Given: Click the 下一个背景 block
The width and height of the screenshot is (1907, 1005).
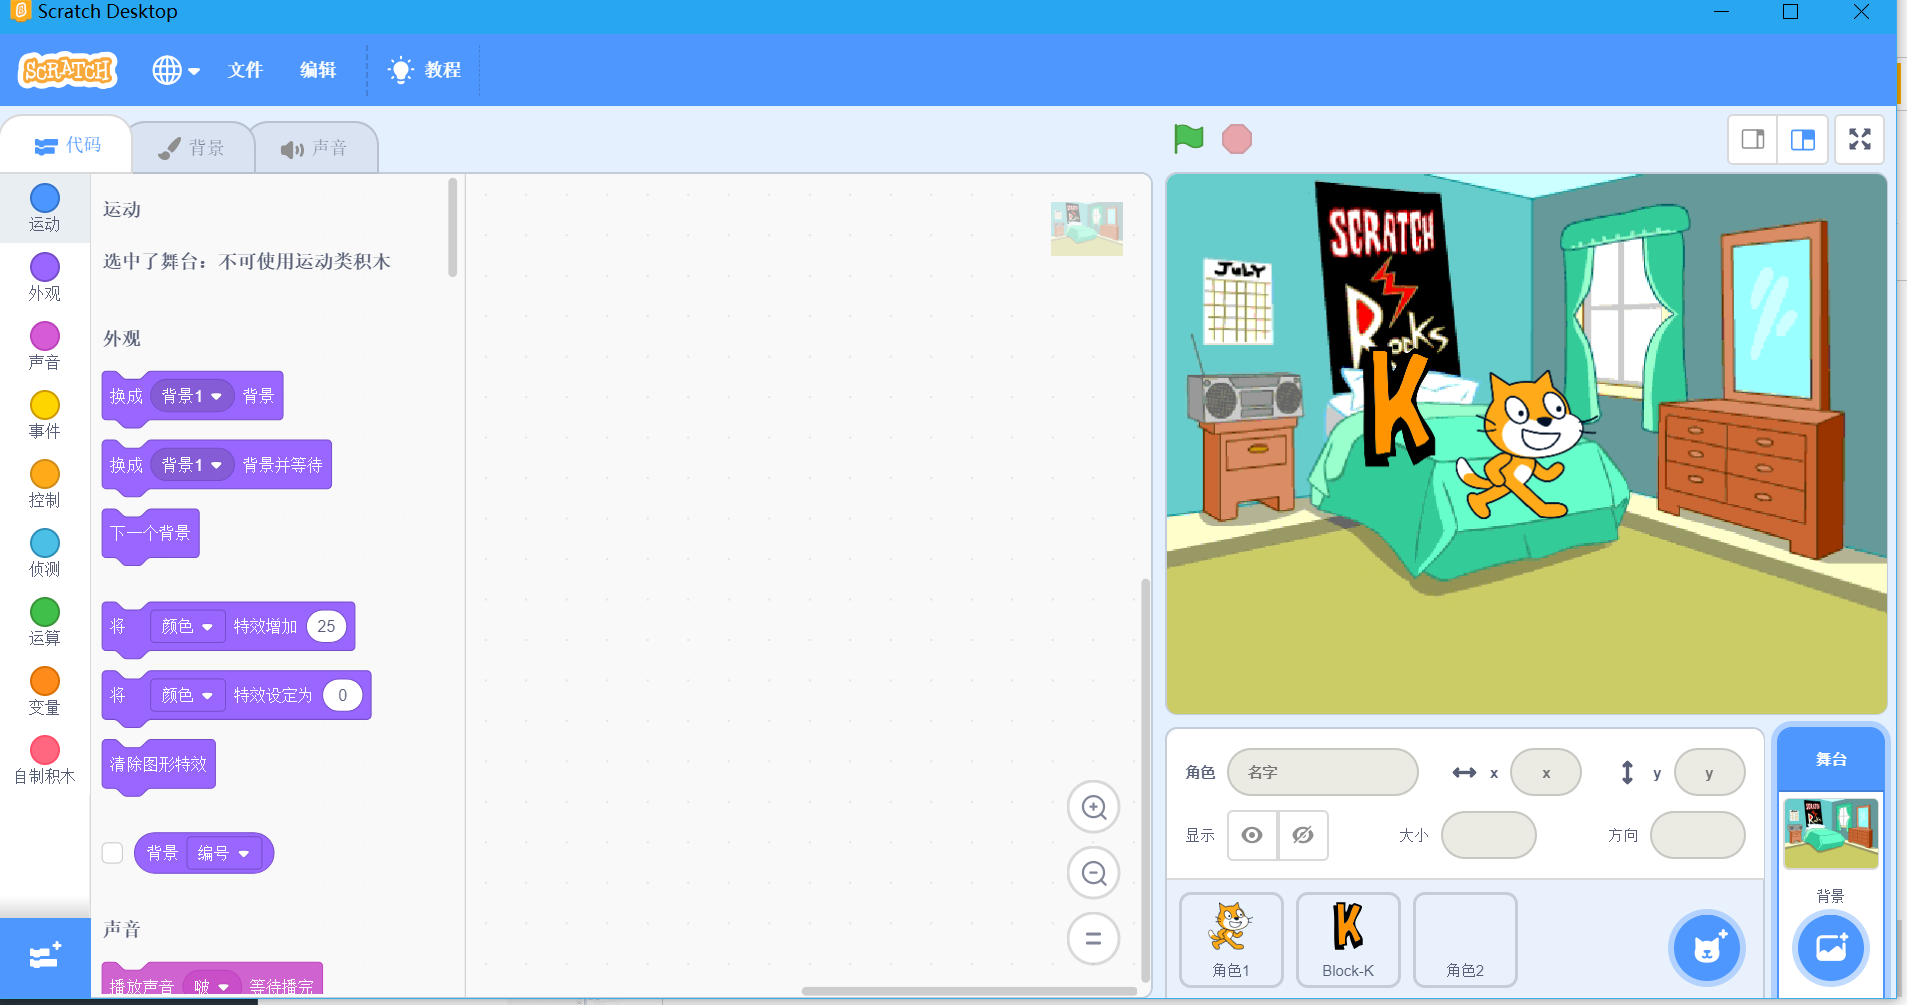Looking at the screenshot, I should pyautogui.click(x=150, y=534).
